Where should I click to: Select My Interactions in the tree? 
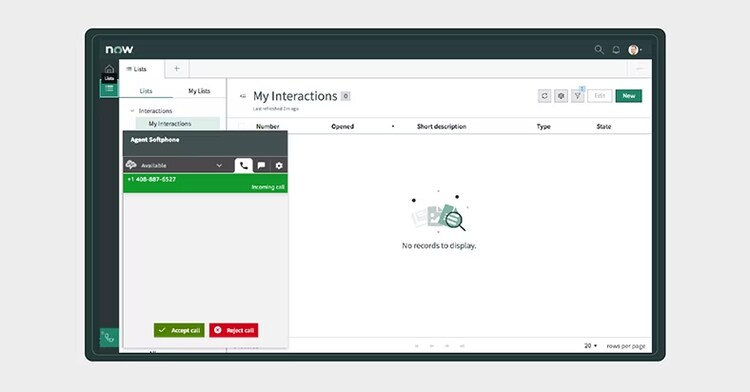point(177,124)
